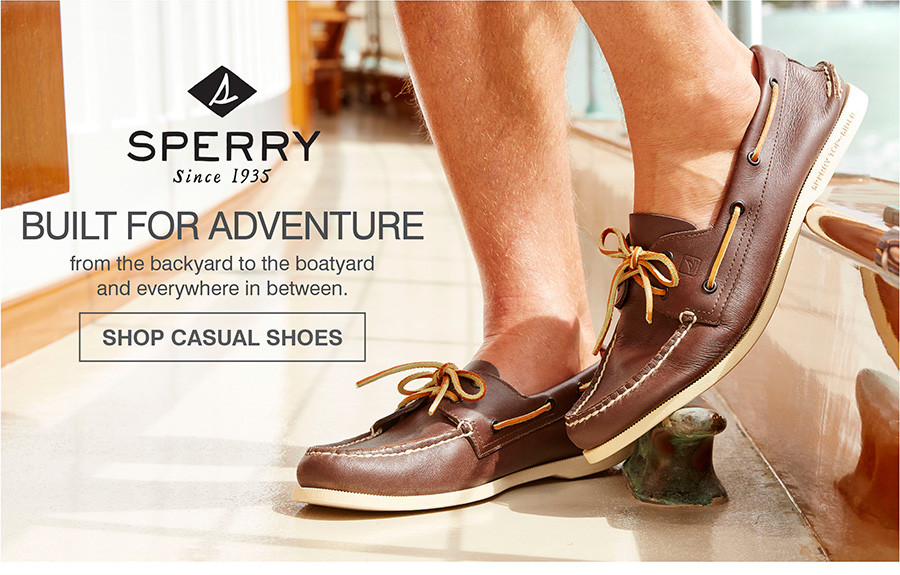This screenshot has height=575, width=900.
Task: Click the Shop Casual Shoes button
Action: (222, 337)
